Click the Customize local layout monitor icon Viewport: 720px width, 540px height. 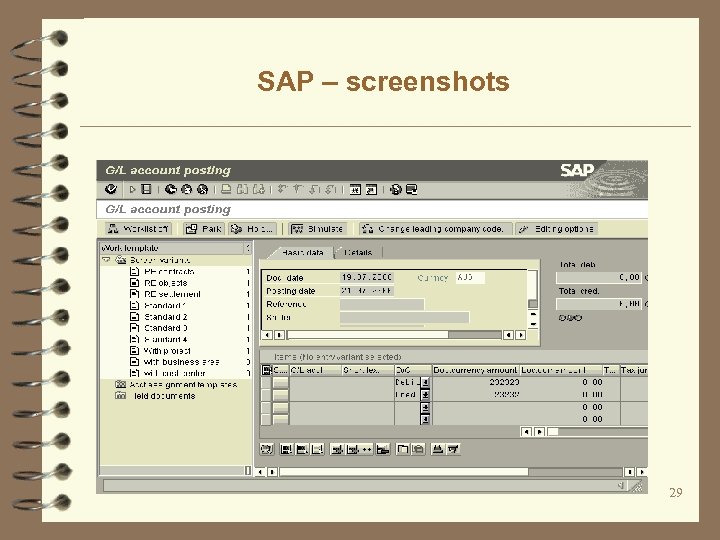coord(411,189)
